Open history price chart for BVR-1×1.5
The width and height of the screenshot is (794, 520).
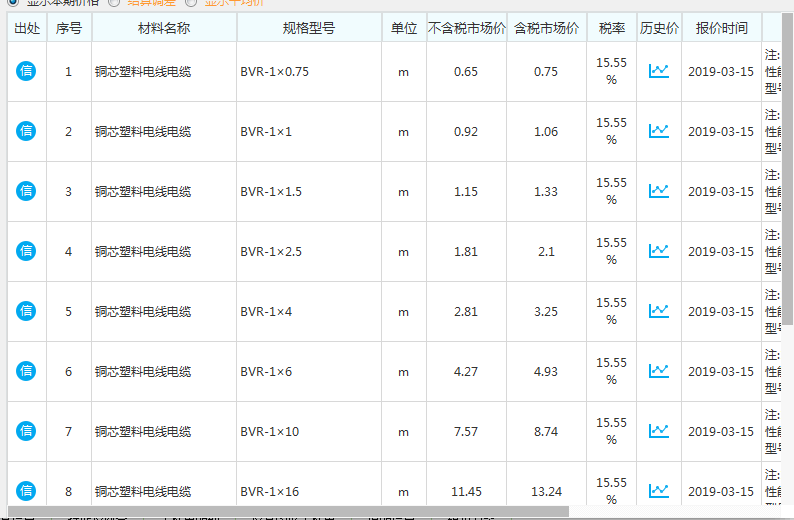click(659, 191)
